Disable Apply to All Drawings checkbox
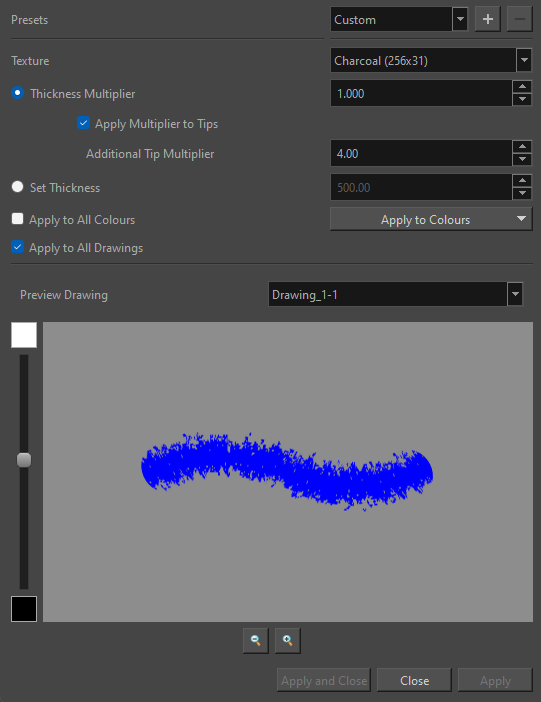Image resolution: width=541 pixels, height=702 pixels. click(x=17, y=247)
